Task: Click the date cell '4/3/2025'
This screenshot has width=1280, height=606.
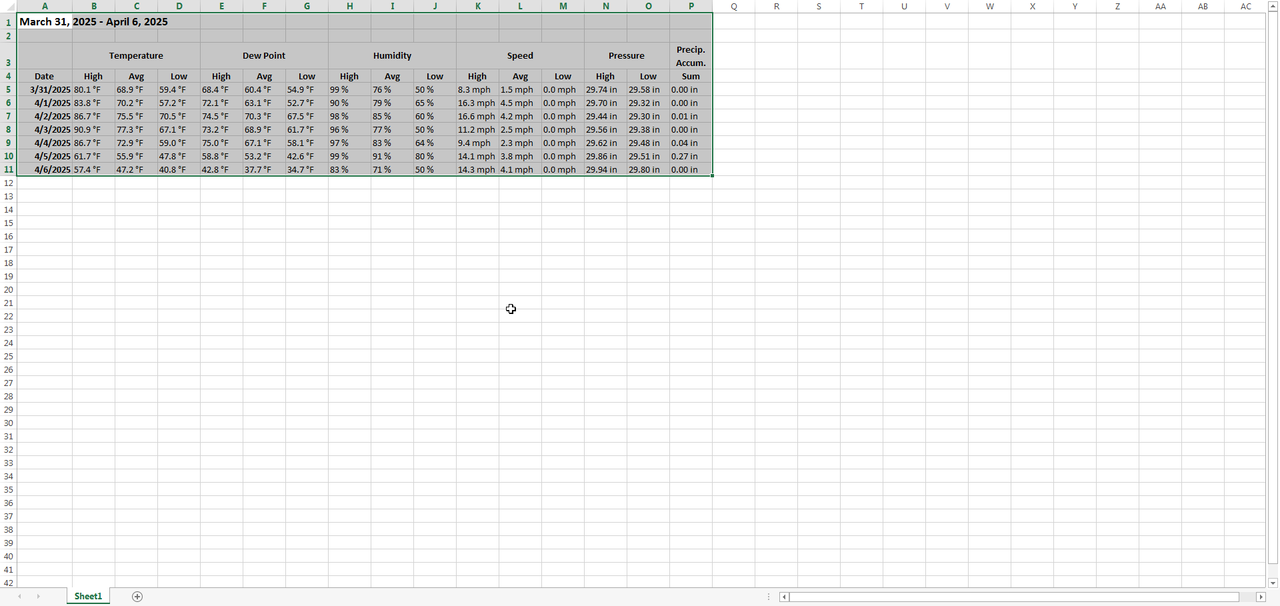Action: tap(45, 129)
